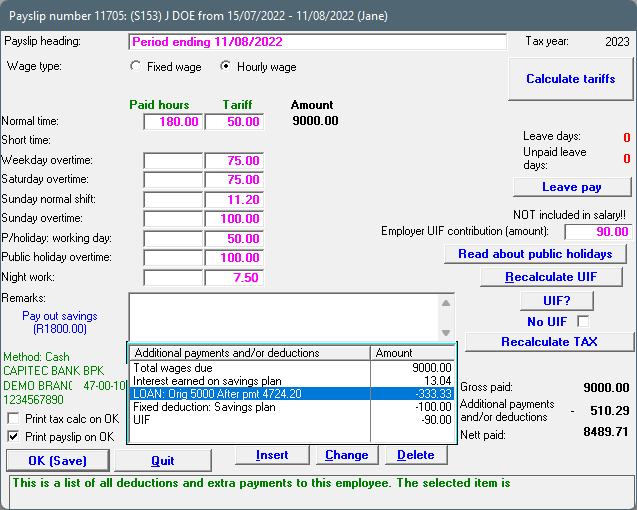Click the Amount column header
This screenshot has width=637, height=510.
coord(413,353)
